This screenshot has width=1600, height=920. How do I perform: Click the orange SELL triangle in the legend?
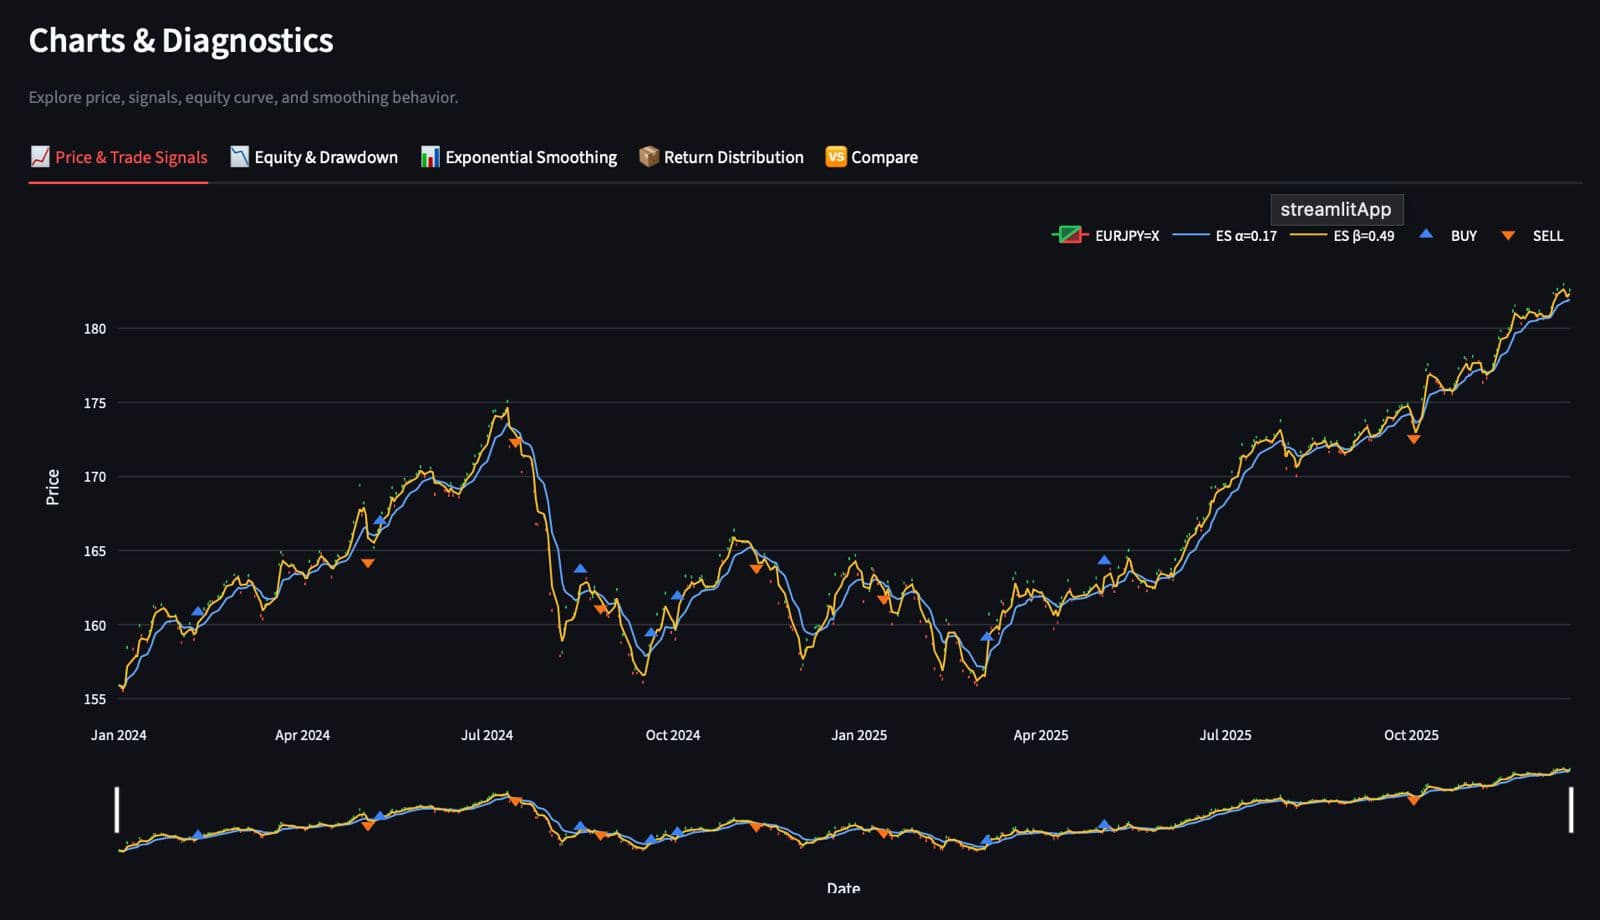click(x=1508, y=236)
